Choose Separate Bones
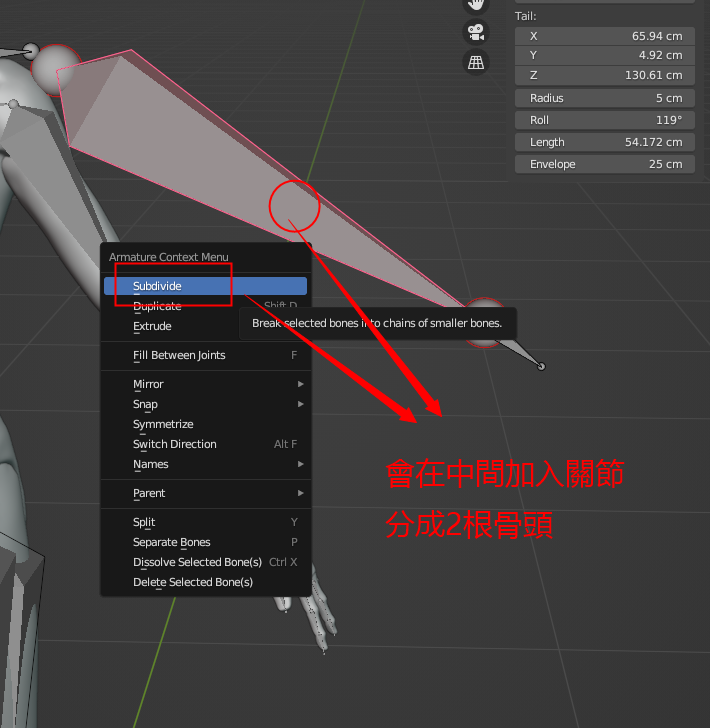Viewport: 710px width, 728px height. (171, 542)
